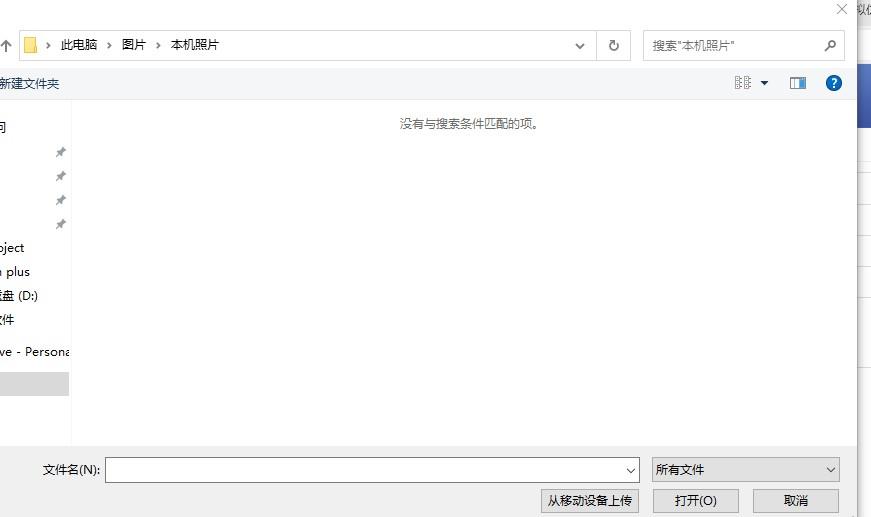This screenshot has height=517, width=871.
Task: Refresh the 本机照片 folder view
Action: click(x=613, y=45)
